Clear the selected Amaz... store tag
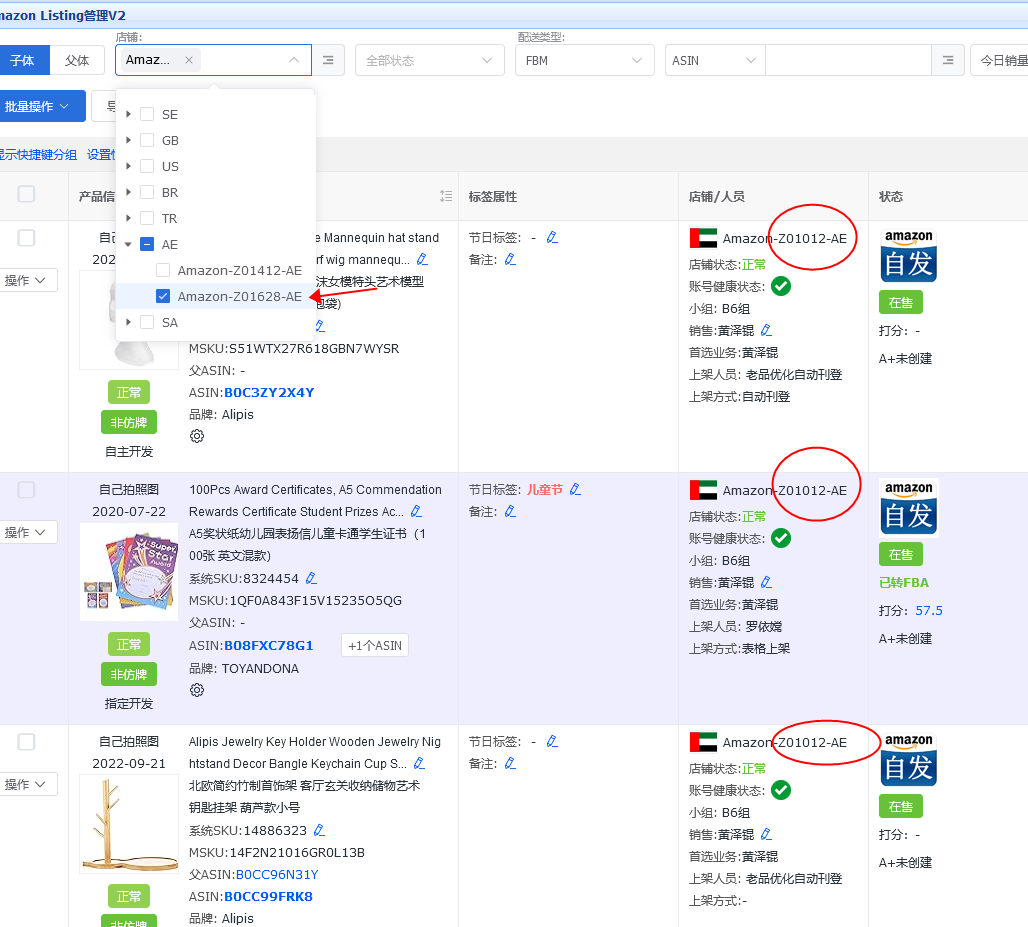 click(x=189, y=60)
